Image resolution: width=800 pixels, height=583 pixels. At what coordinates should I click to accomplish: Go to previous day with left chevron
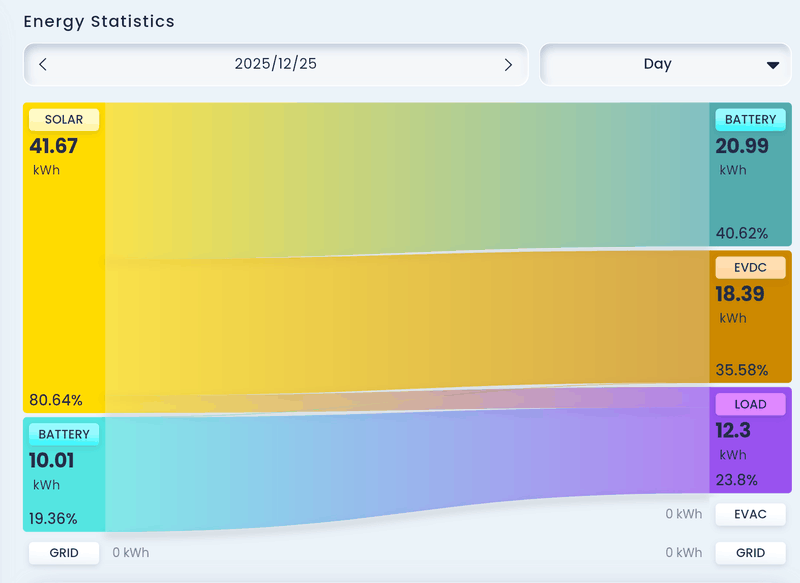pyautogui.click(x=43, y=64)
